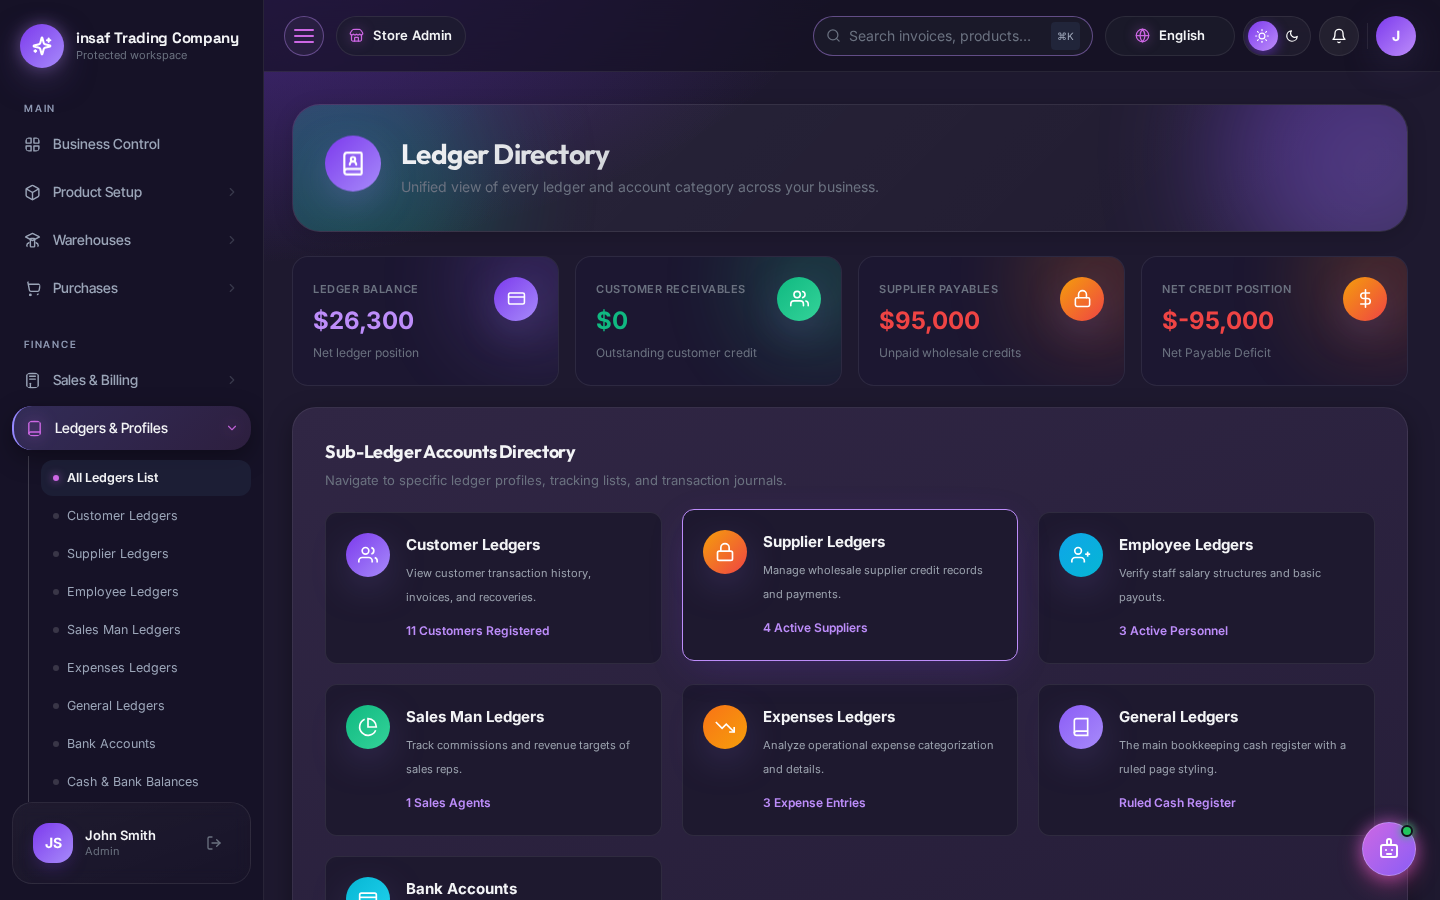Click the Product Setup box icon
1440x900 pixels.
[33, 192]
